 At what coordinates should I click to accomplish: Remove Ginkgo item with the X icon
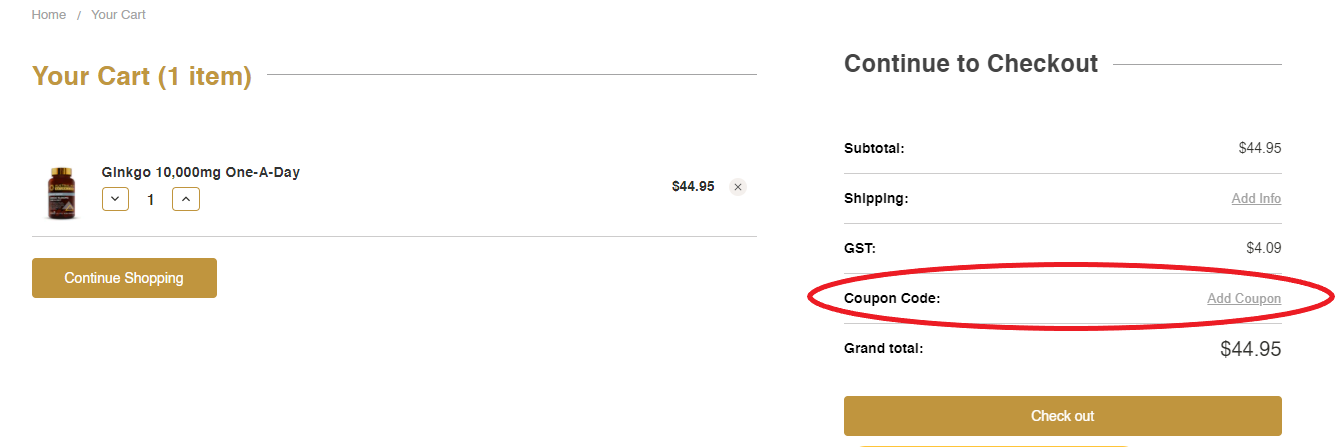point(738,187)
